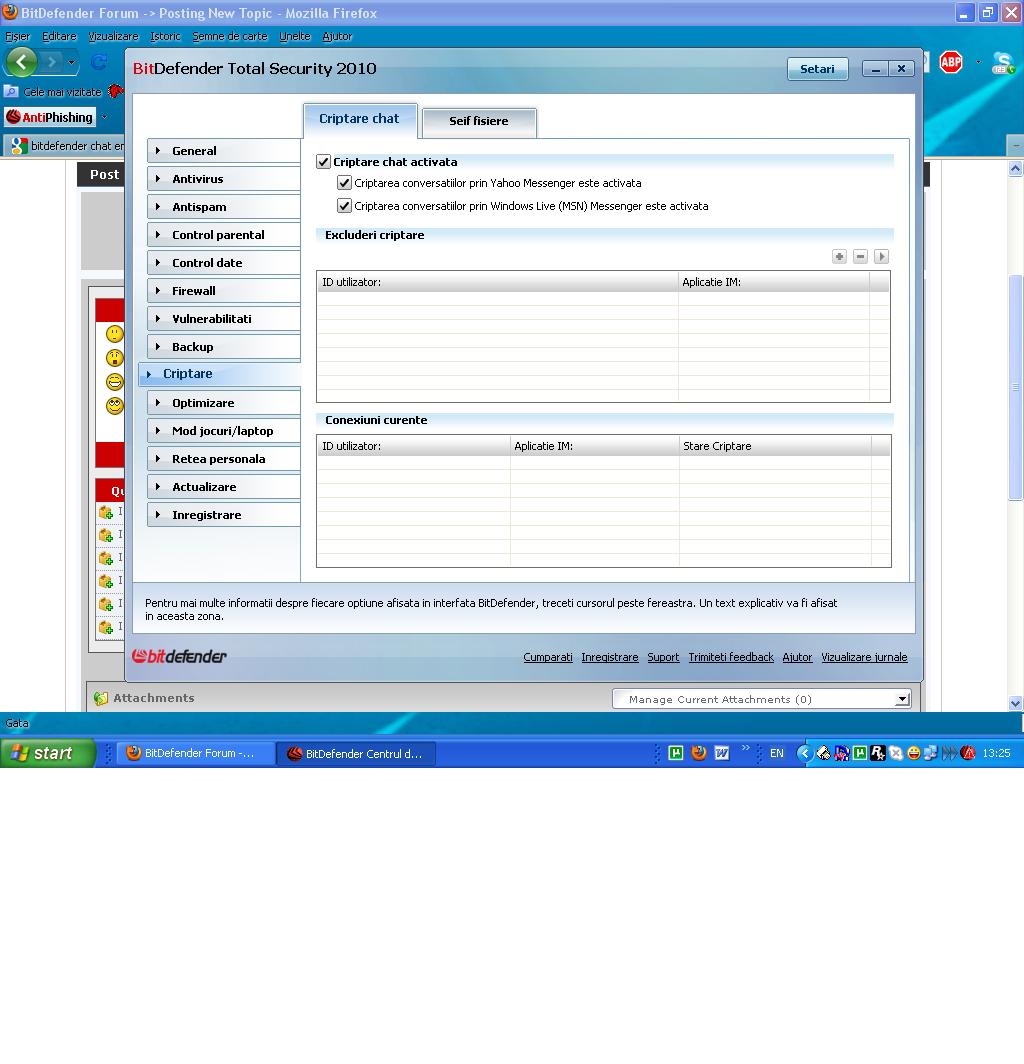Click the EN language indicator
The image size is (1024, 1064).
pos(776,753)
